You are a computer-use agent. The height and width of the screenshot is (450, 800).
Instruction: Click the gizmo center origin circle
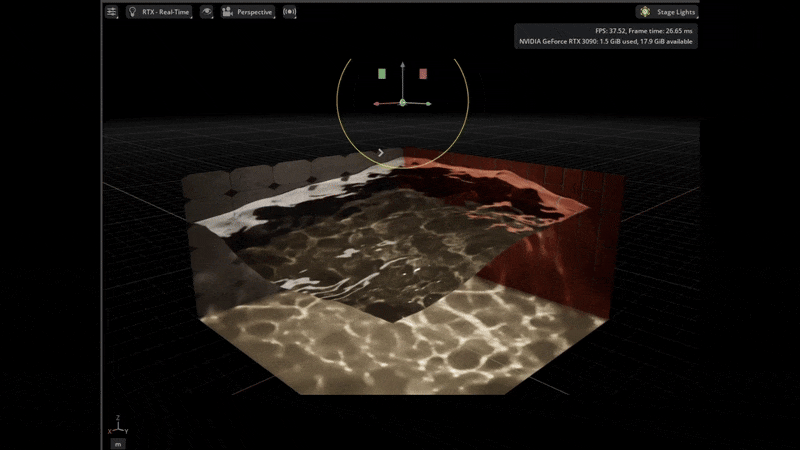click(402, 102)
